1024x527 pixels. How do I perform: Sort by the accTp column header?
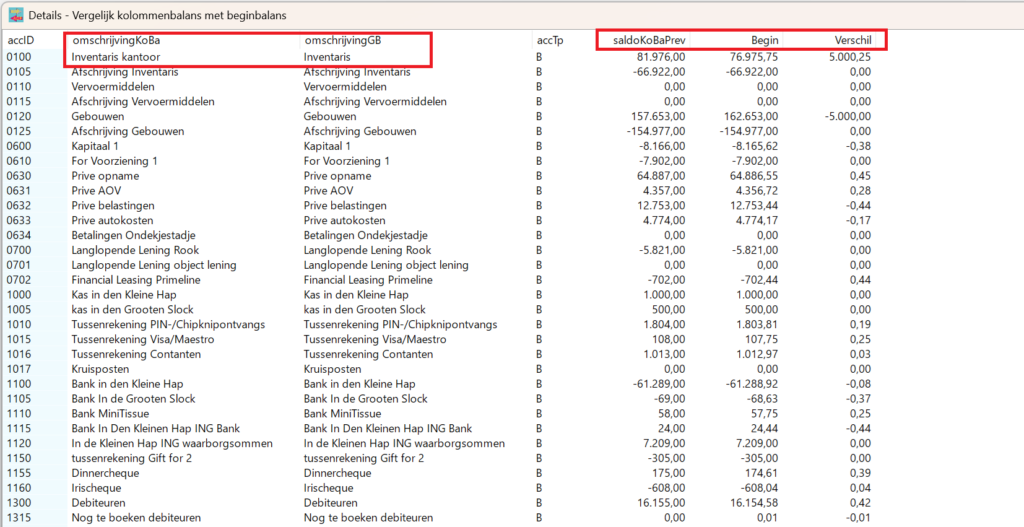(549, 40)
